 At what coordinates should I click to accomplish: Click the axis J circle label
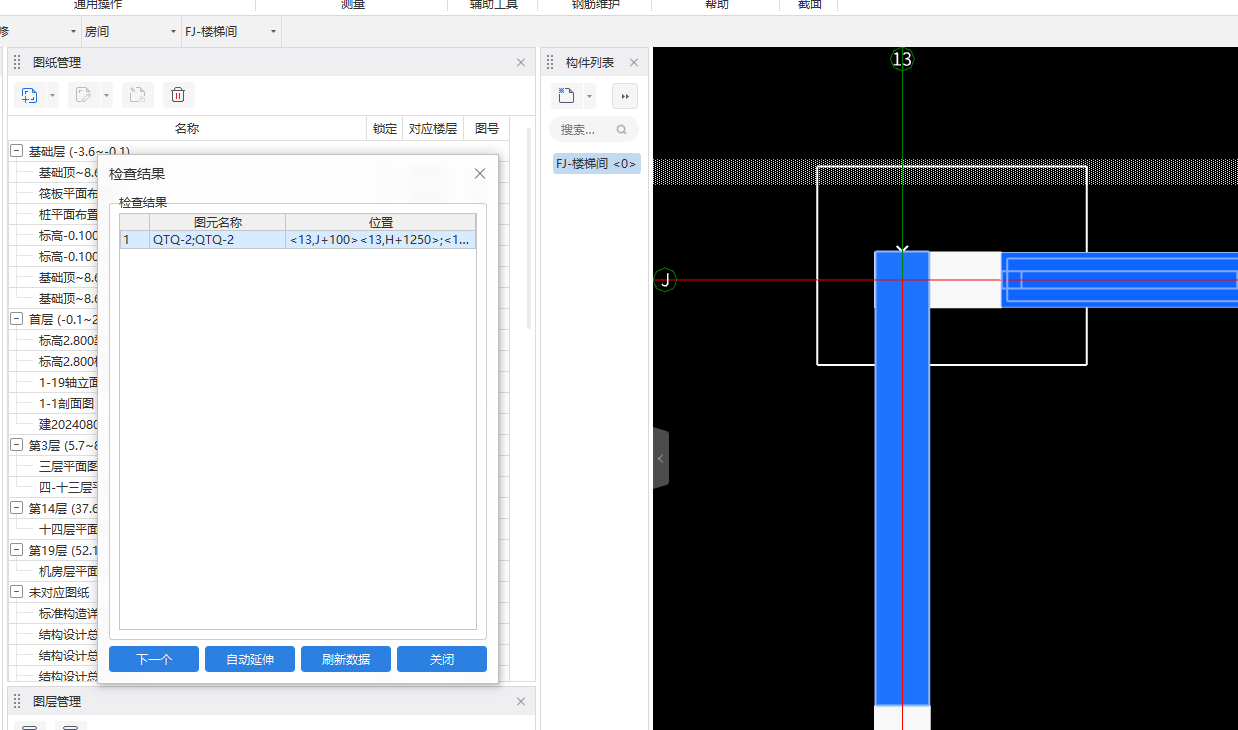(665, 280)
